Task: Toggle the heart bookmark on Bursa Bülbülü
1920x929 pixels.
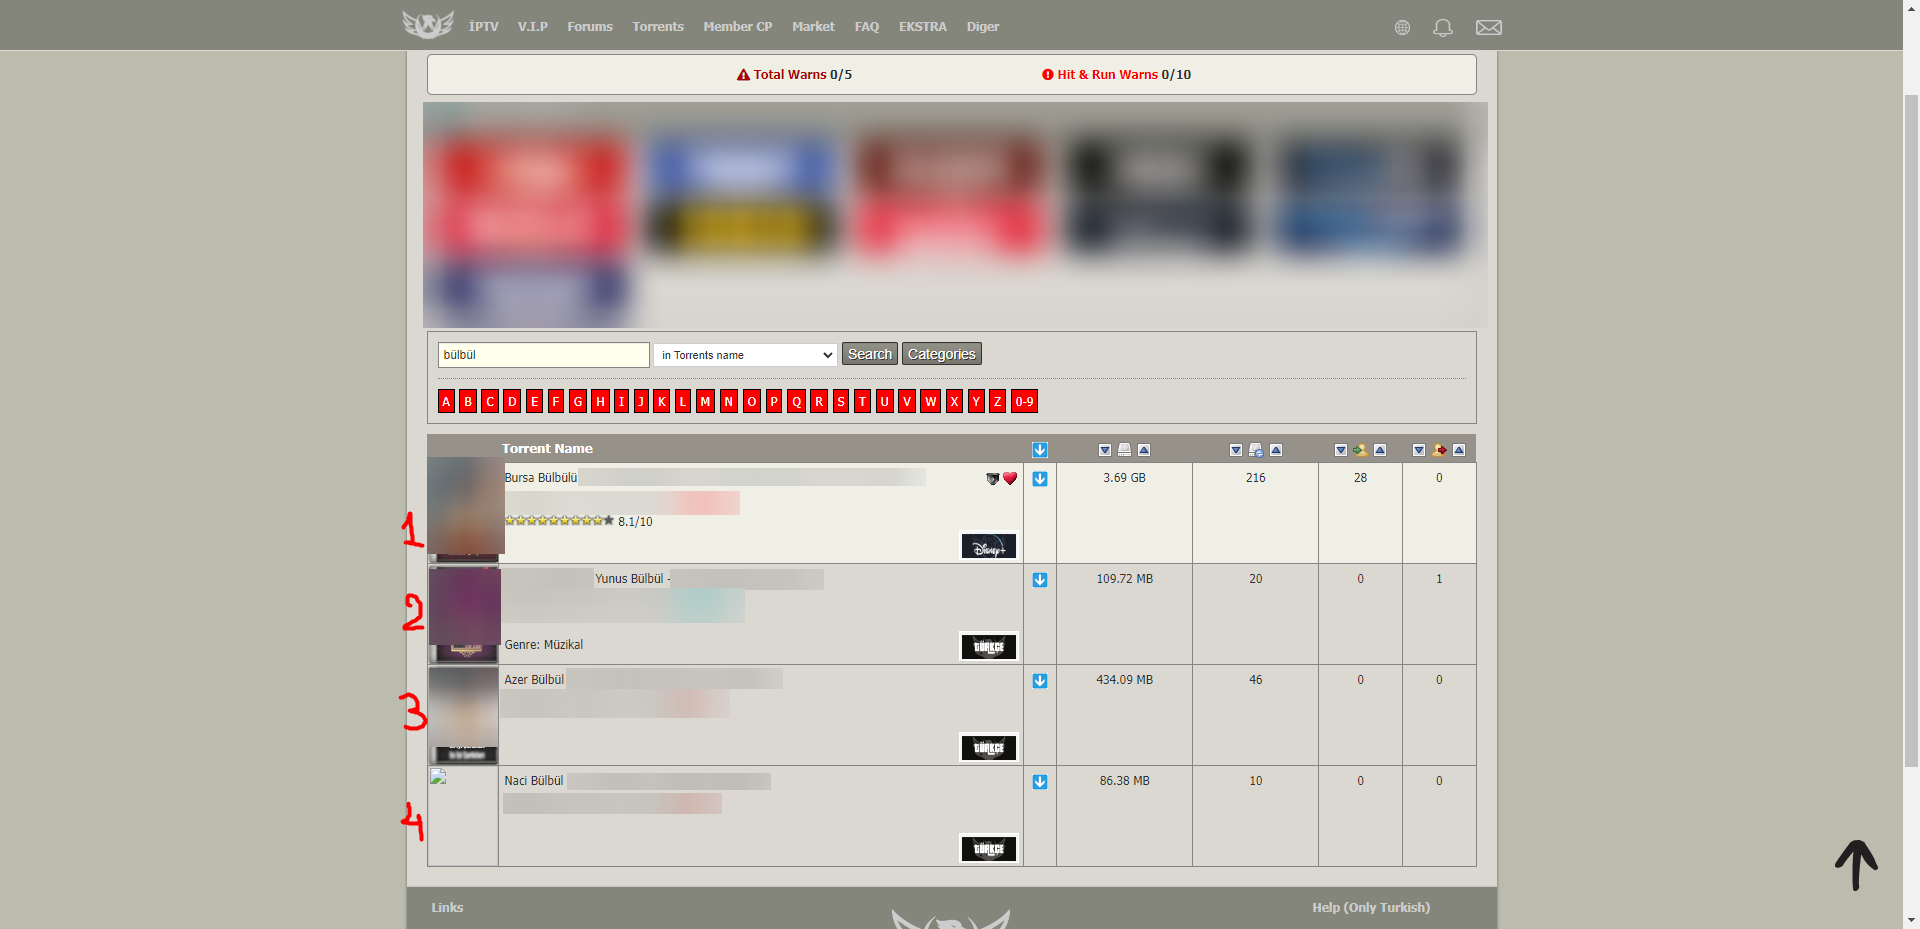Action: tap(1010, 479)
